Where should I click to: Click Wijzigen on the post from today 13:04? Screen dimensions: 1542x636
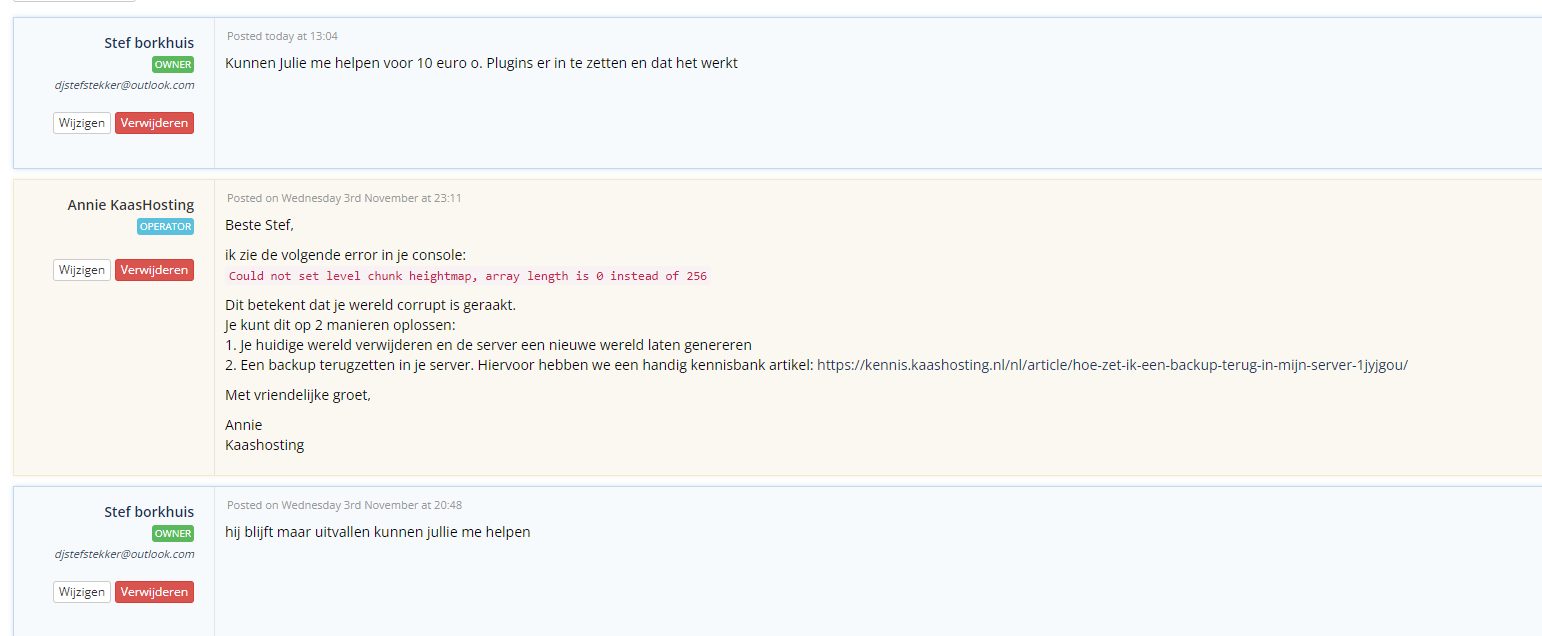click(x=82, y=123)
